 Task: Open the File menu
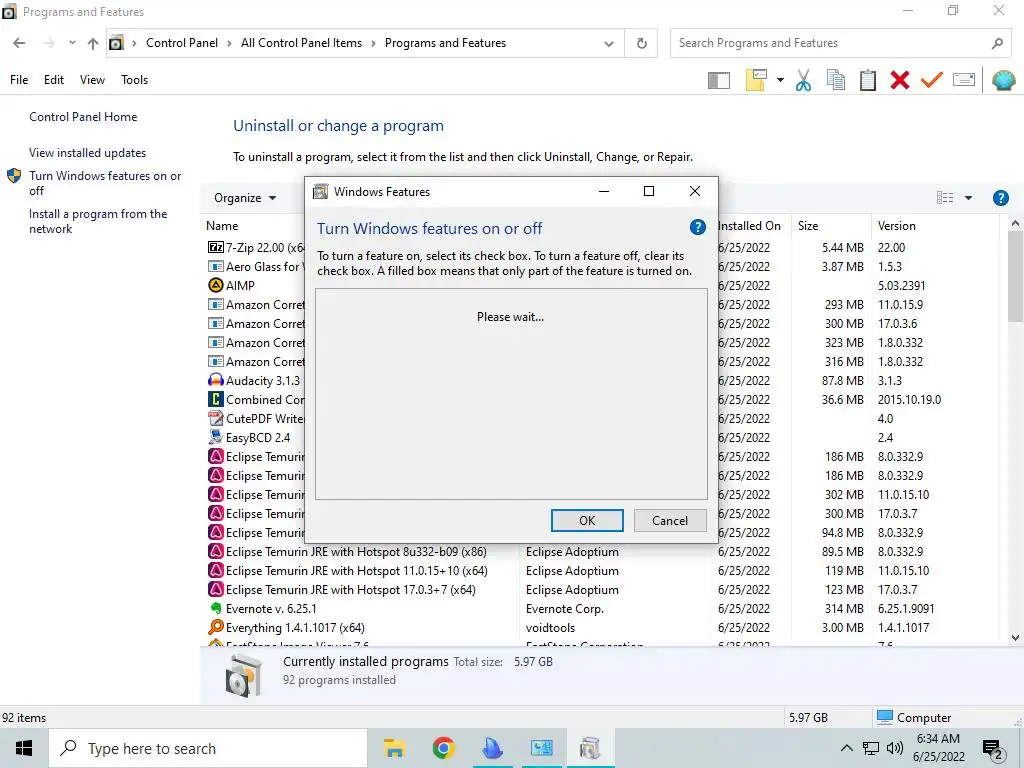(19, 80)
